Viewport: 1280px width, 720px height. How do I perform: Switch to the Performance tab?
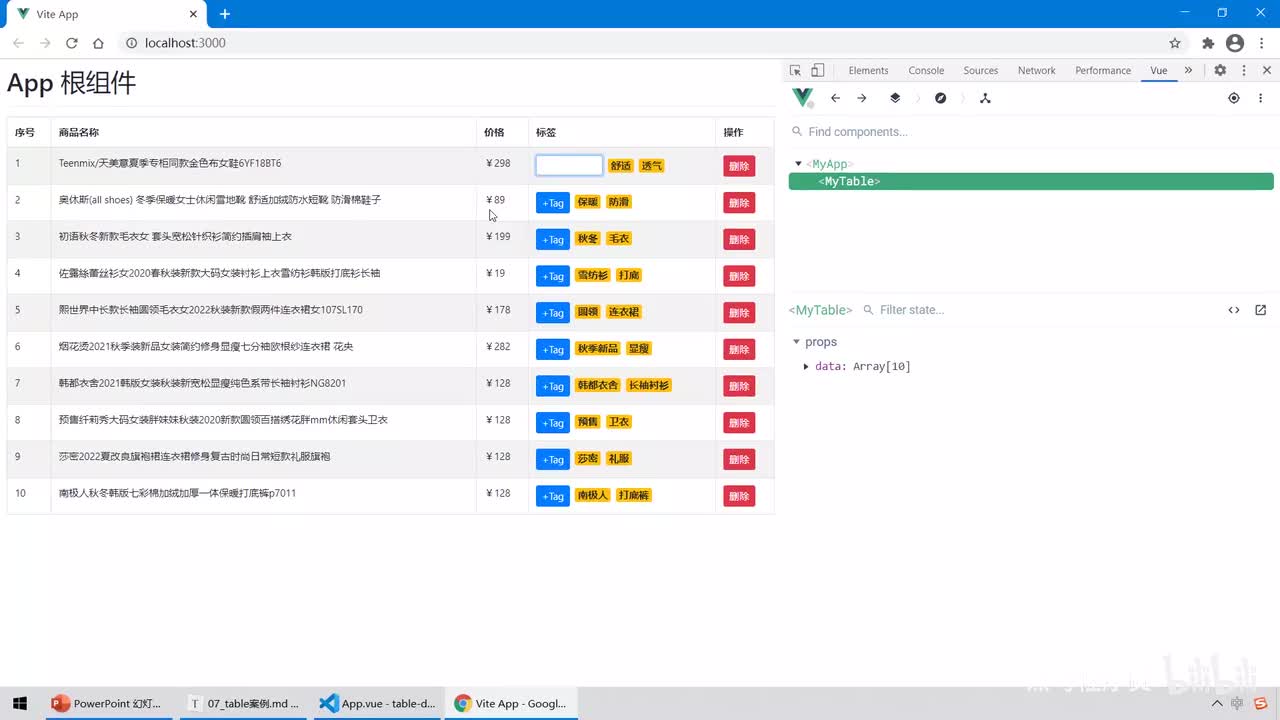[1103, 70]
